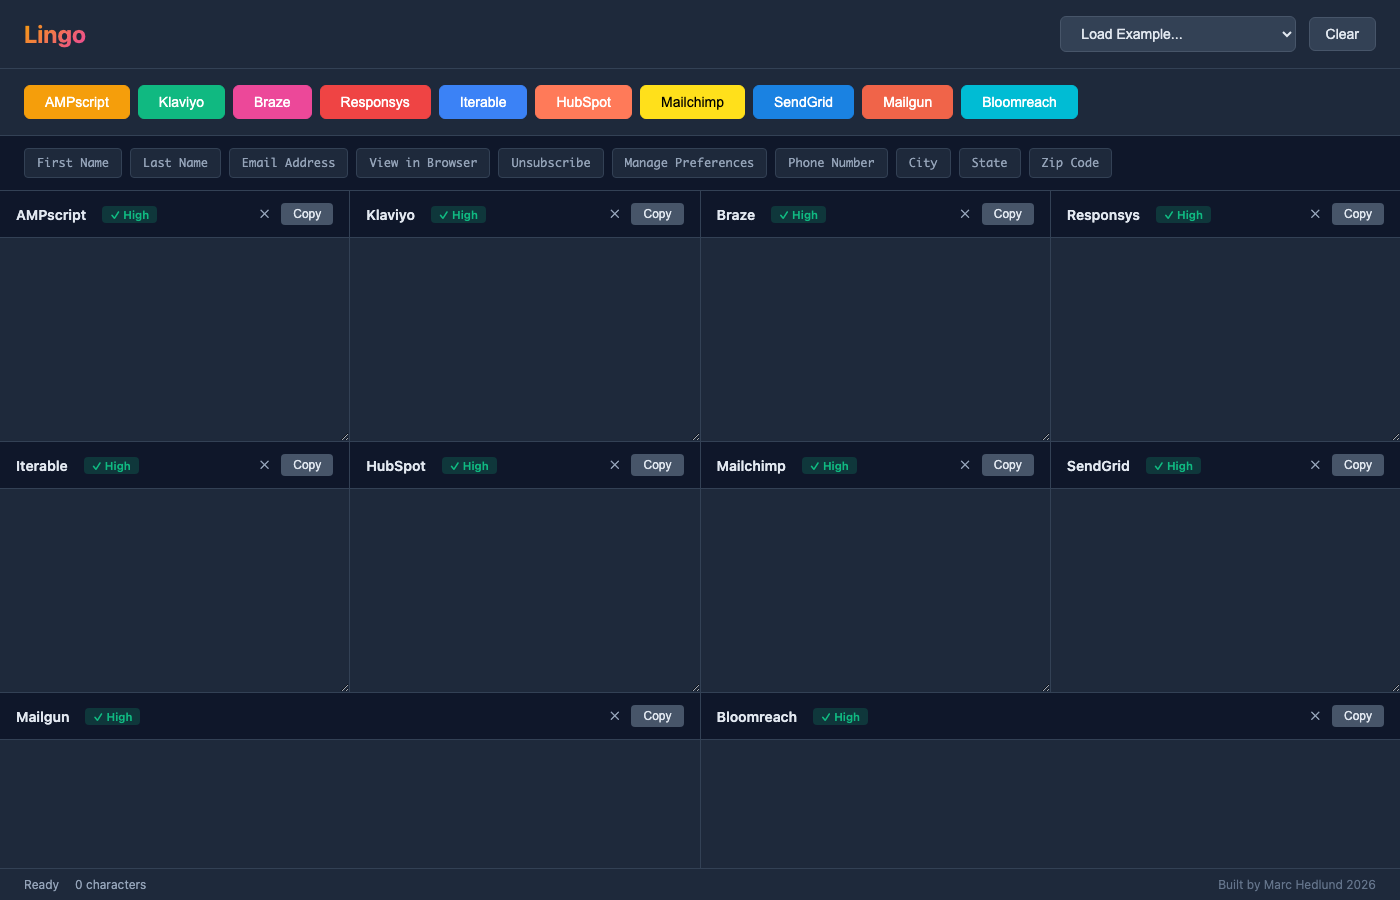1400x900 pixels.
Task: Insert the Unsubscribe tag
Action: (551, 163)
